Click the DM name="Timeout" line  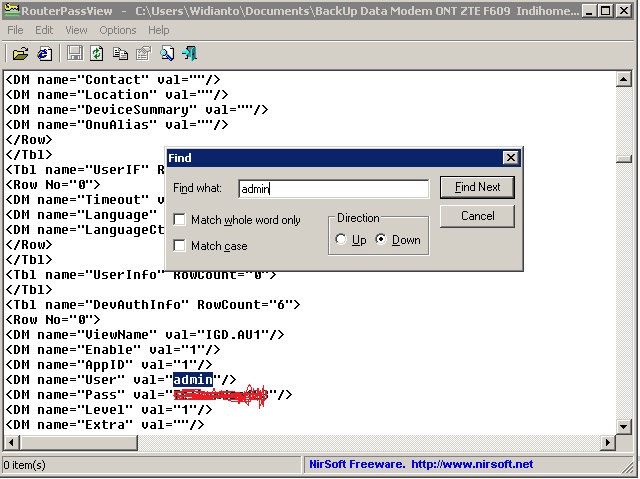click(x=85, y=200)
